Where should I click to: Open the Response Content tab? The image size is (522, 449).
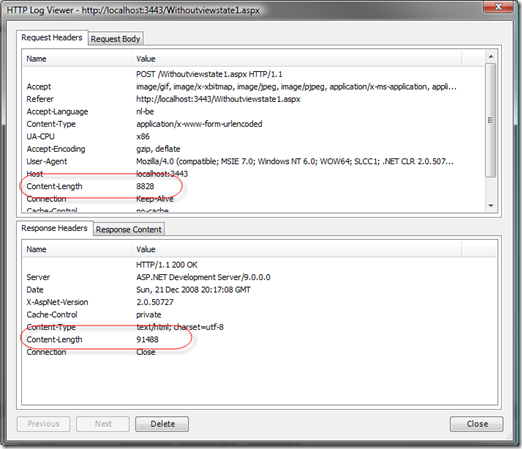[x=129, y=230]
